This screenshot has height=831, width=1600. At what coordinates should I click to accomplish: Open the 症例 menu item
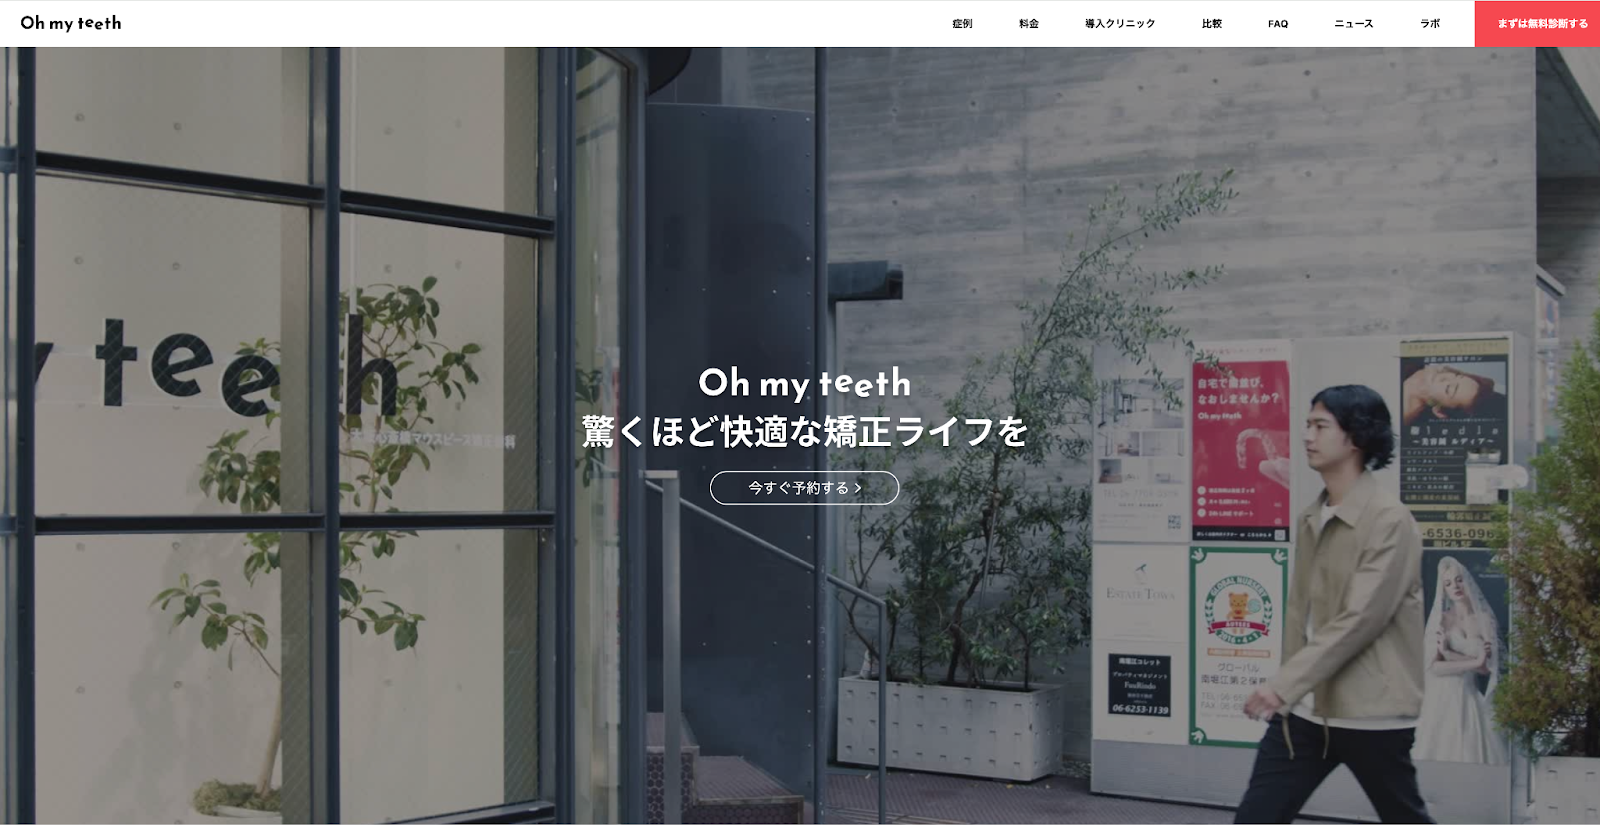point(962,24)
